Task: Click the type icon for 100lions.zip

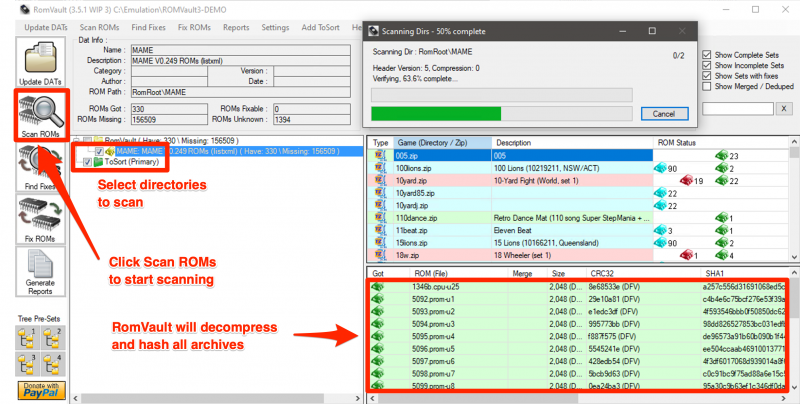Action: coord(380,168)
